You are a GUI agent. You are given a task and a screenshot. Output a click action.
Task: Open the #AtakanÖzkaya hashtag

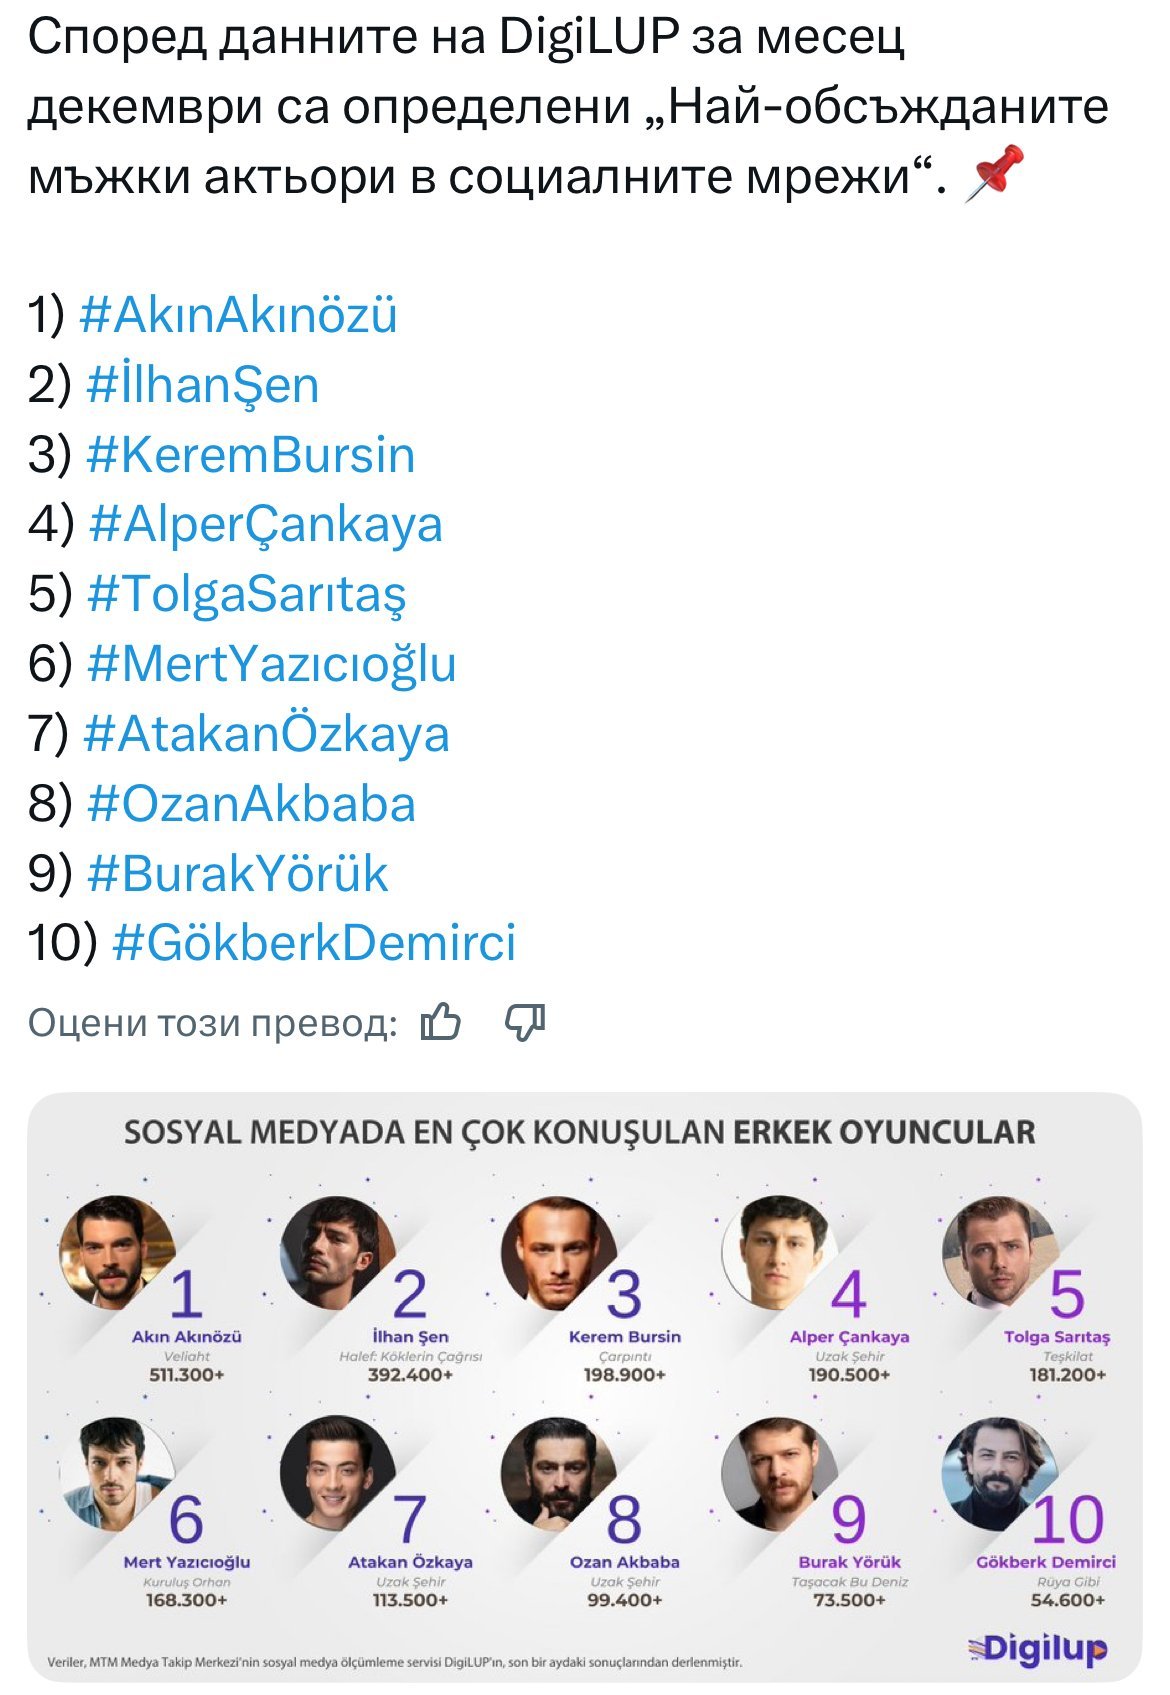pyautogui.click(x=267, y=734)
